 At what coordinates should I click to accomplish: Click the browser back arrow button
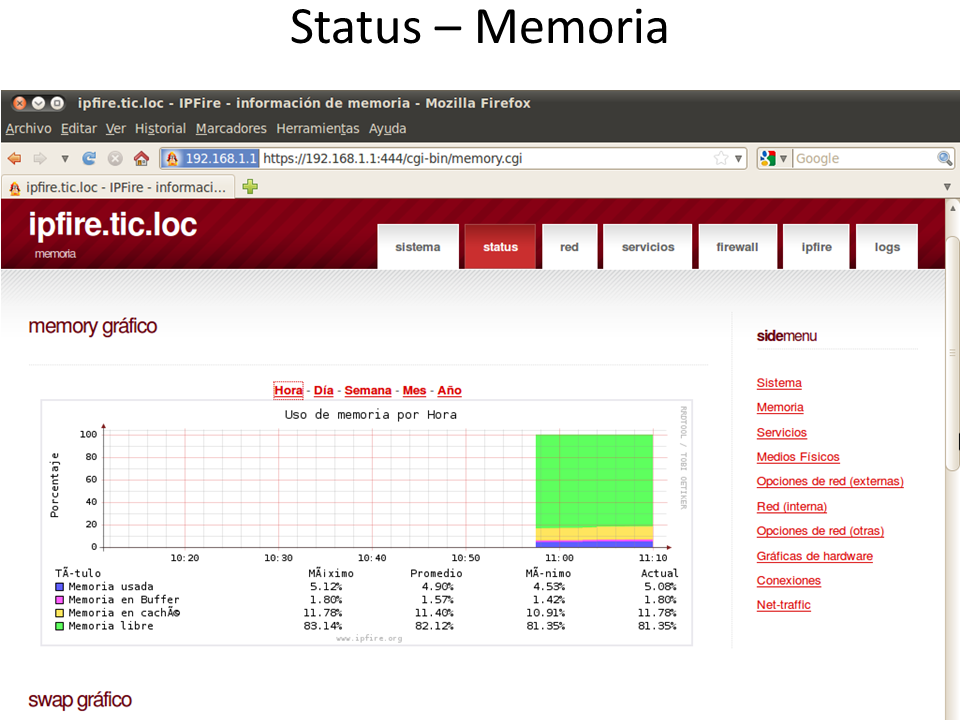(14, 158)
